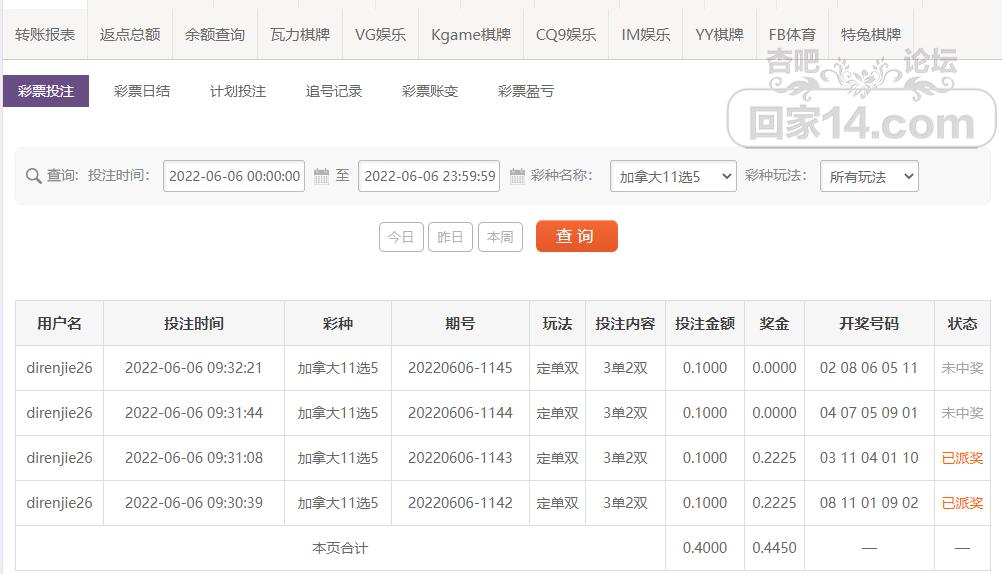Open the YY棋牌 tab
This screenshot has height=574, width=1002.
click(720, 35)
